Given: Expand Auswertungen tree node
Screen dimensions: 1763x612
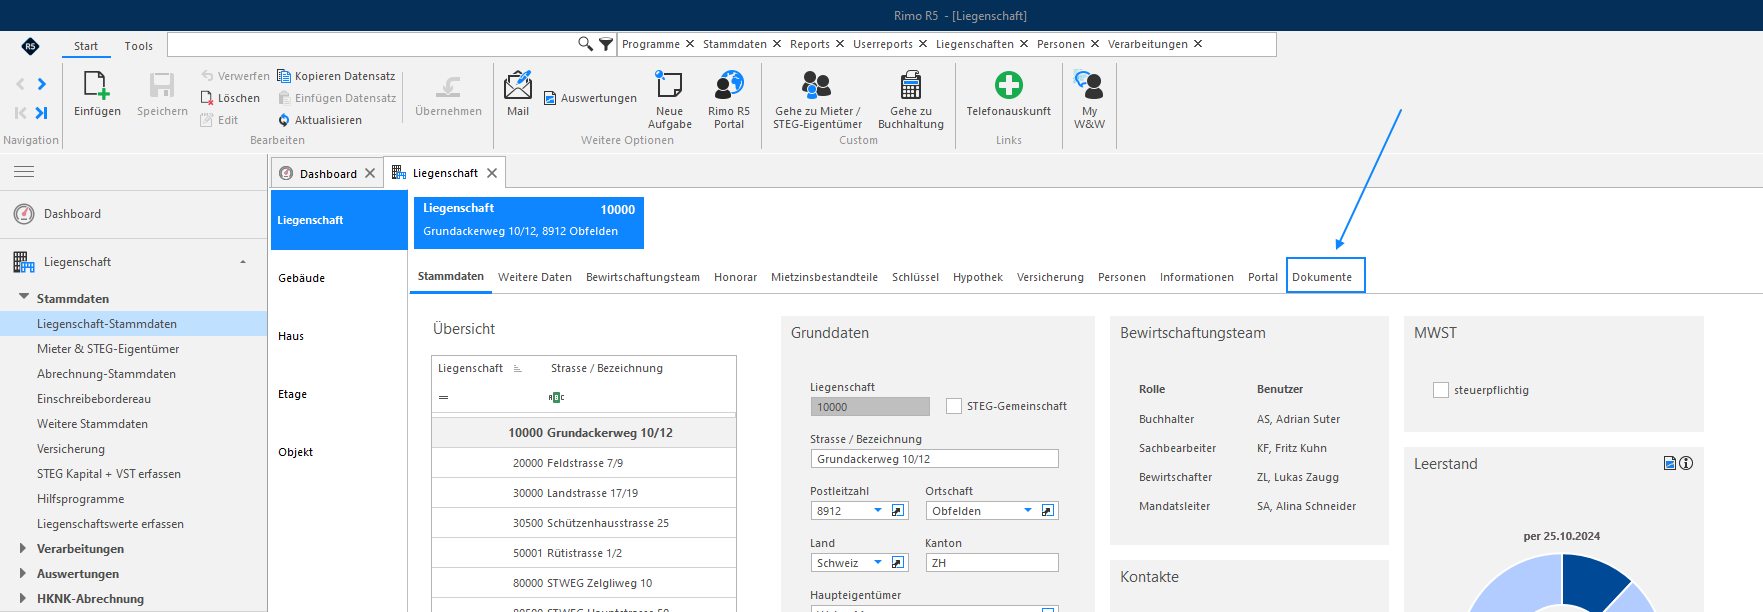Looking at the screenshot, I should pos(23,573).
